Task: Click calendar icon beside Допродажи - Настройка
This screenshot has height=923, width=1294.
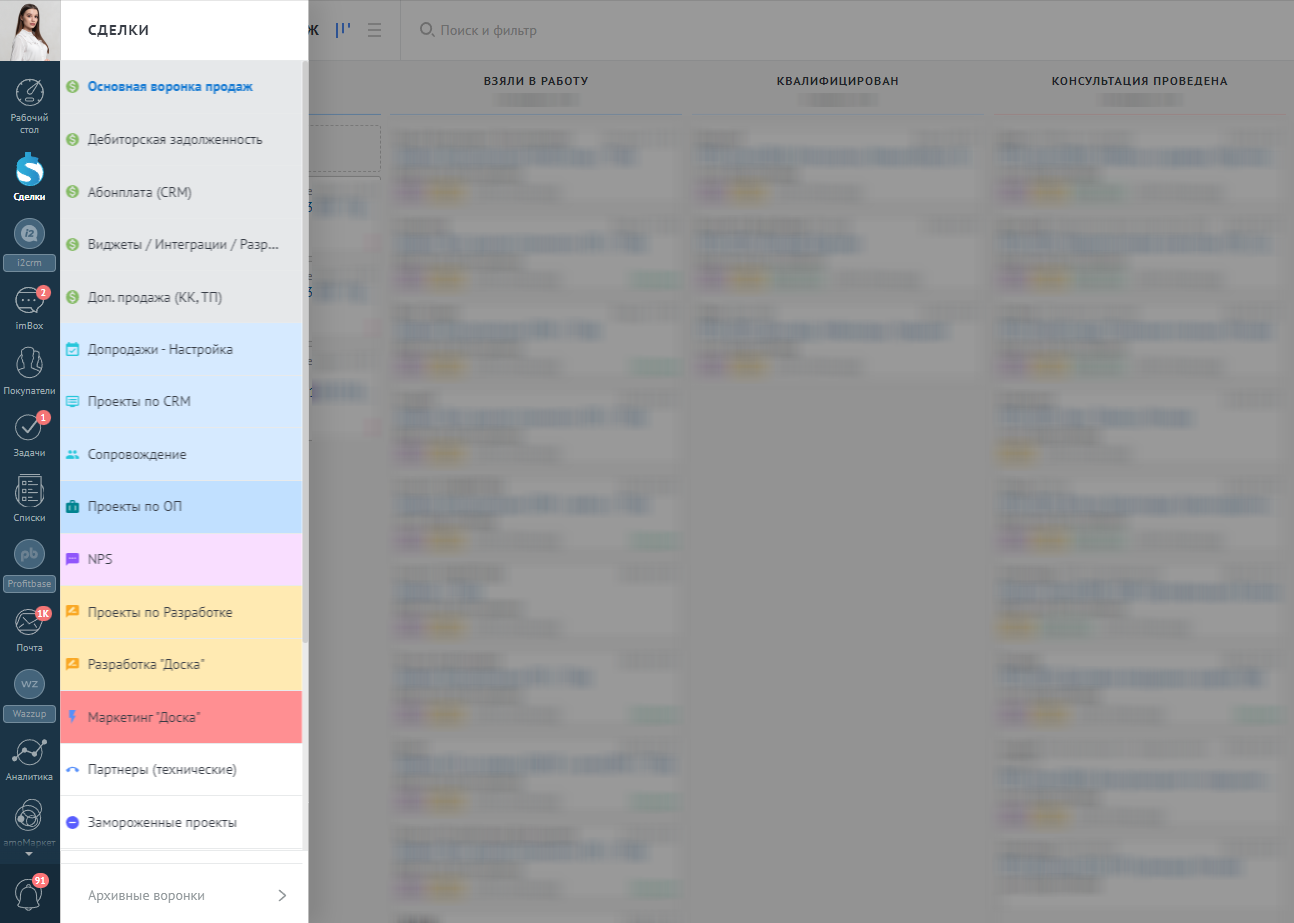Action: tap(72, 349)
